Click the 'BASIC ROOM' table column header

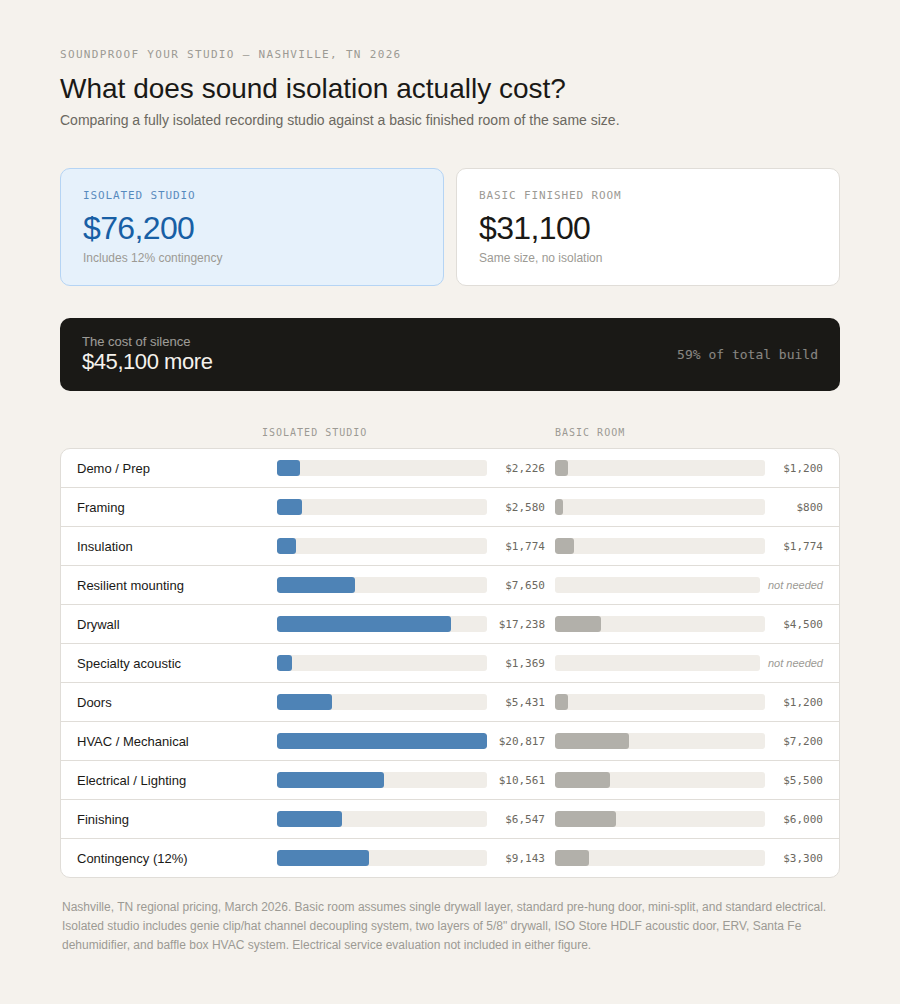point(590,432)
